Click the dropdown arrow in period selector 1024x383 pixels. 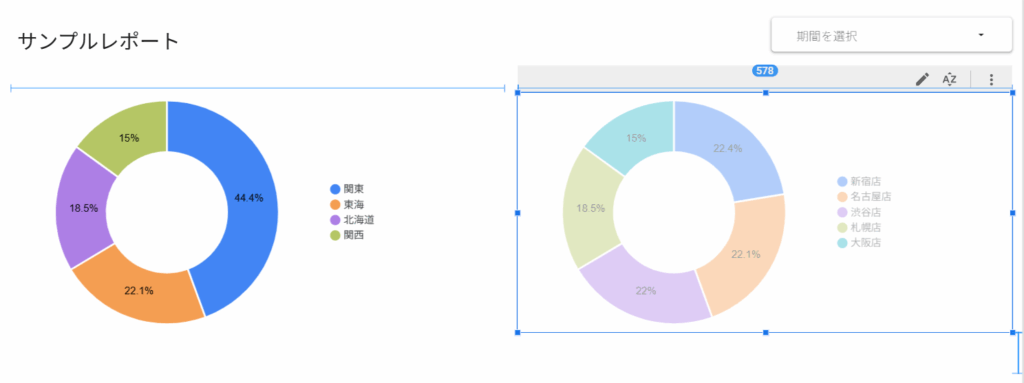point(981,35)
